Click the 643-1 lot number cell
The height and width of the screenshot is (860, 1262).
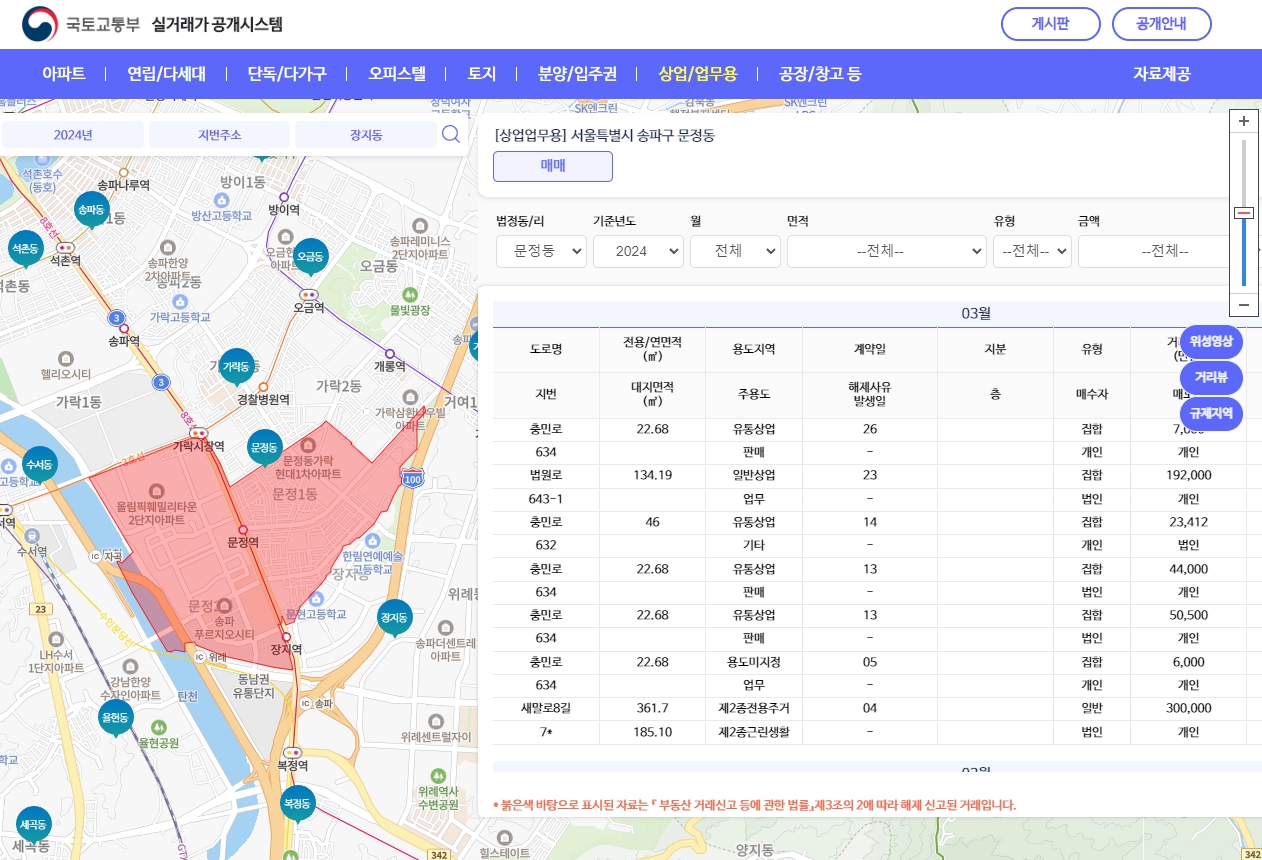(x=546, y=499)
